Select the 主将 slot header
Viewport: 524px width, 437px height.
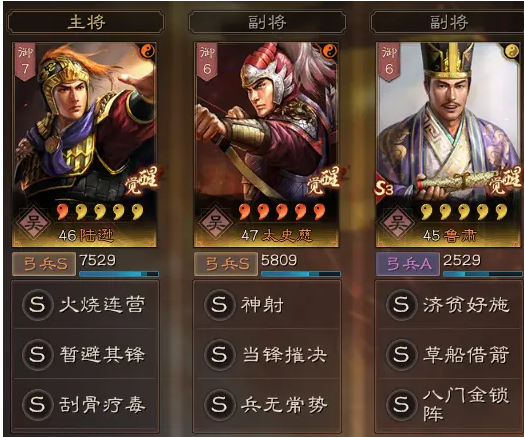point(86,22)
